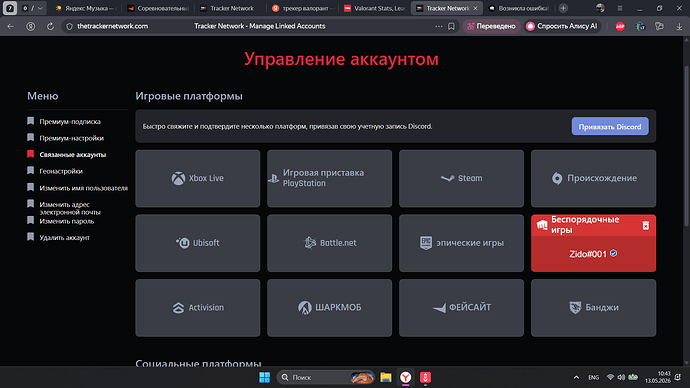
Task: Open the Xbox Live platform card
Action: point(198,178)
